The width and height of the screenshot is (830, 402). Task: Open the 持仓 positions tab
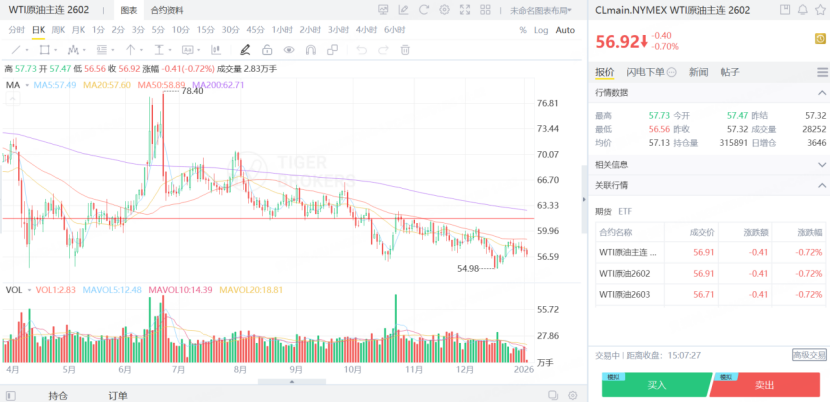[x=57, y=395]
